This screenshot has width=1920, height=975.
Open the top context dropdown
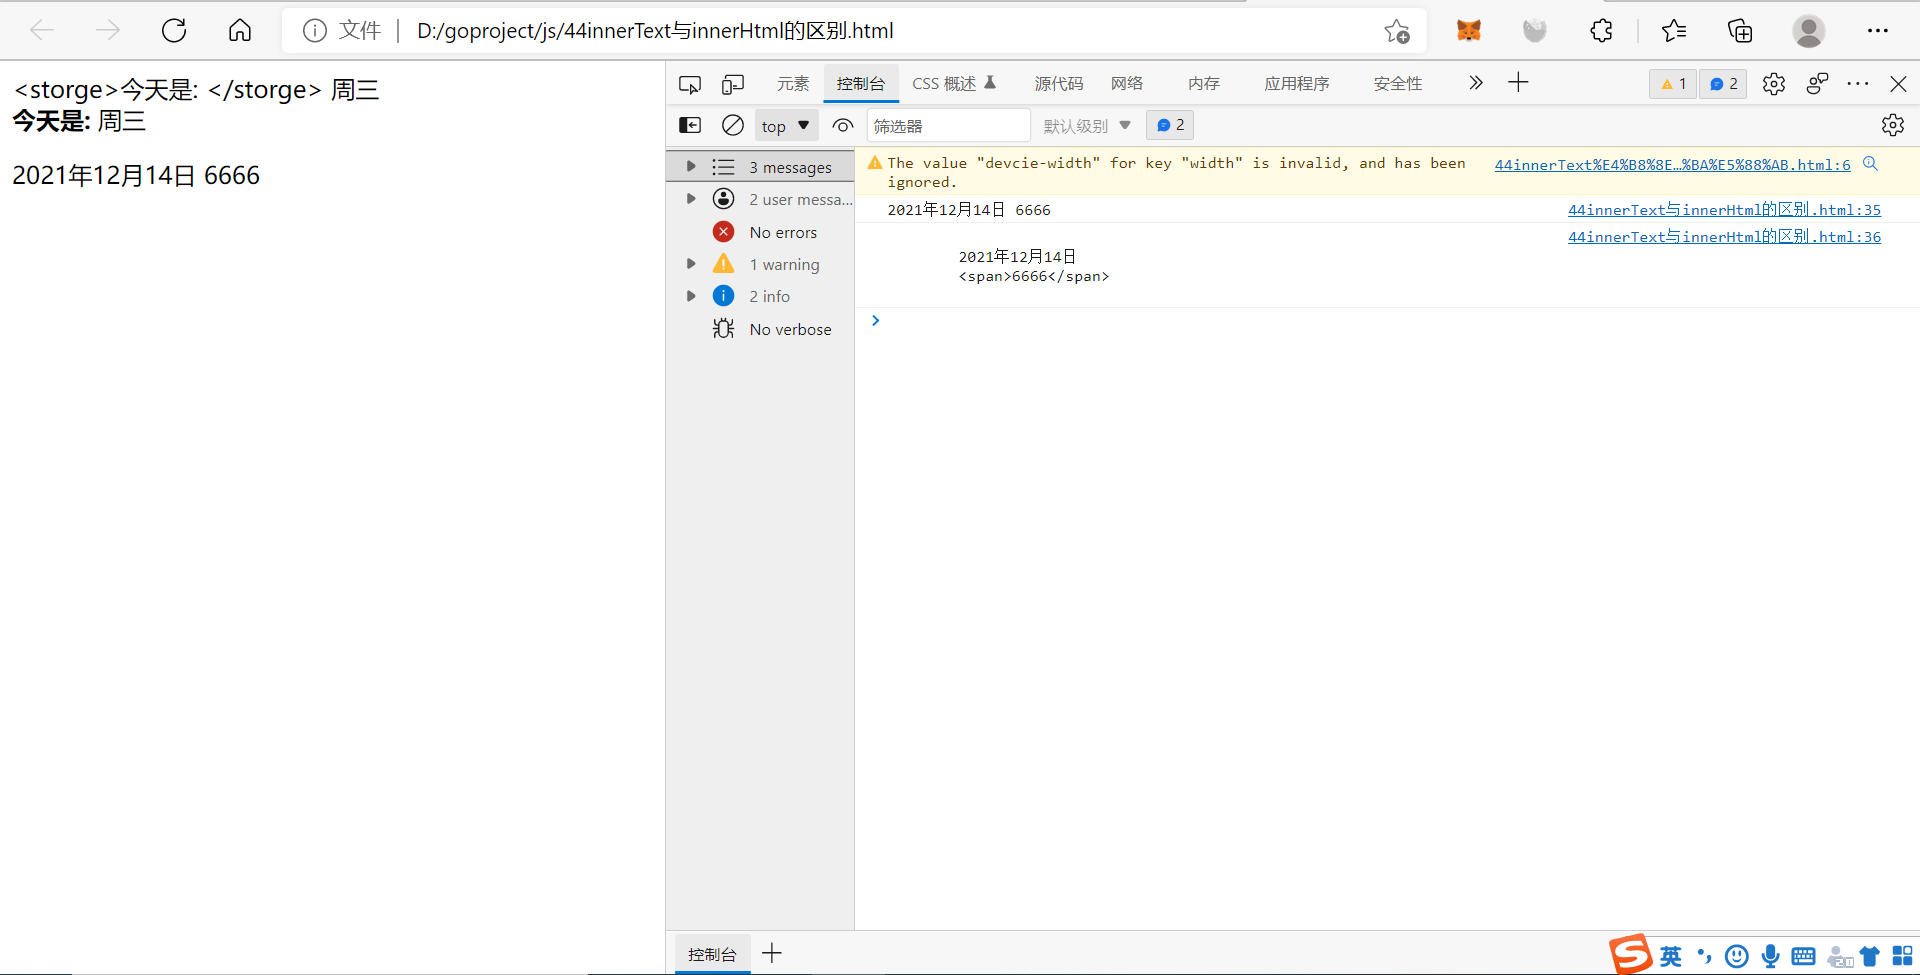point(786,126)
